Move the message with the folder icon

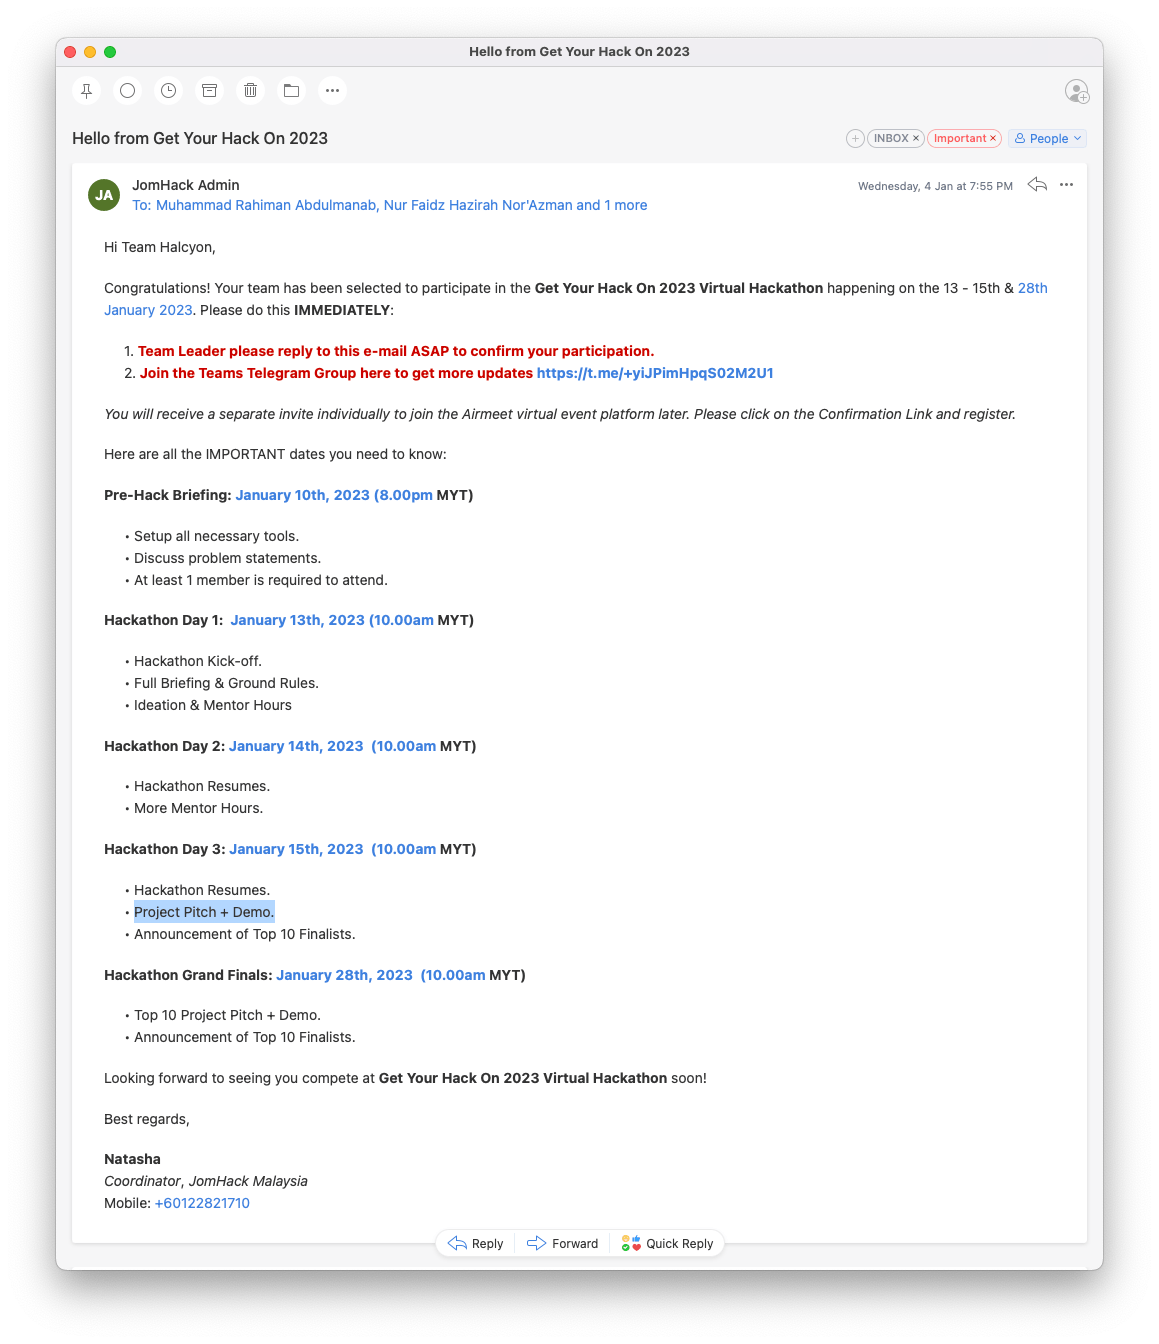(291, 90)
